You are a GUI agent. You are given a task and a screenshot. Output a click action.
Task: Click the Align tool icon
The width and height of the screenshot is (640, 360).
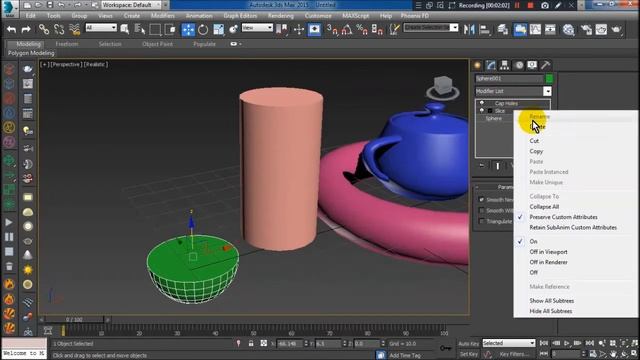coord(484,29)
